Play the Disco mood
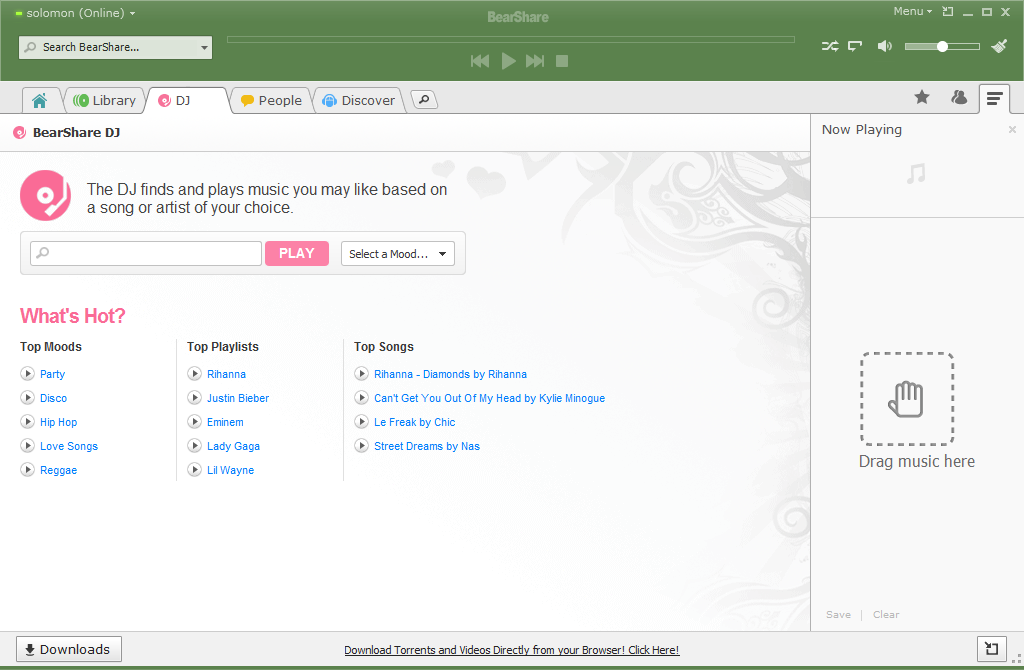Viewport: 1024px width, 670px height. 27,398
